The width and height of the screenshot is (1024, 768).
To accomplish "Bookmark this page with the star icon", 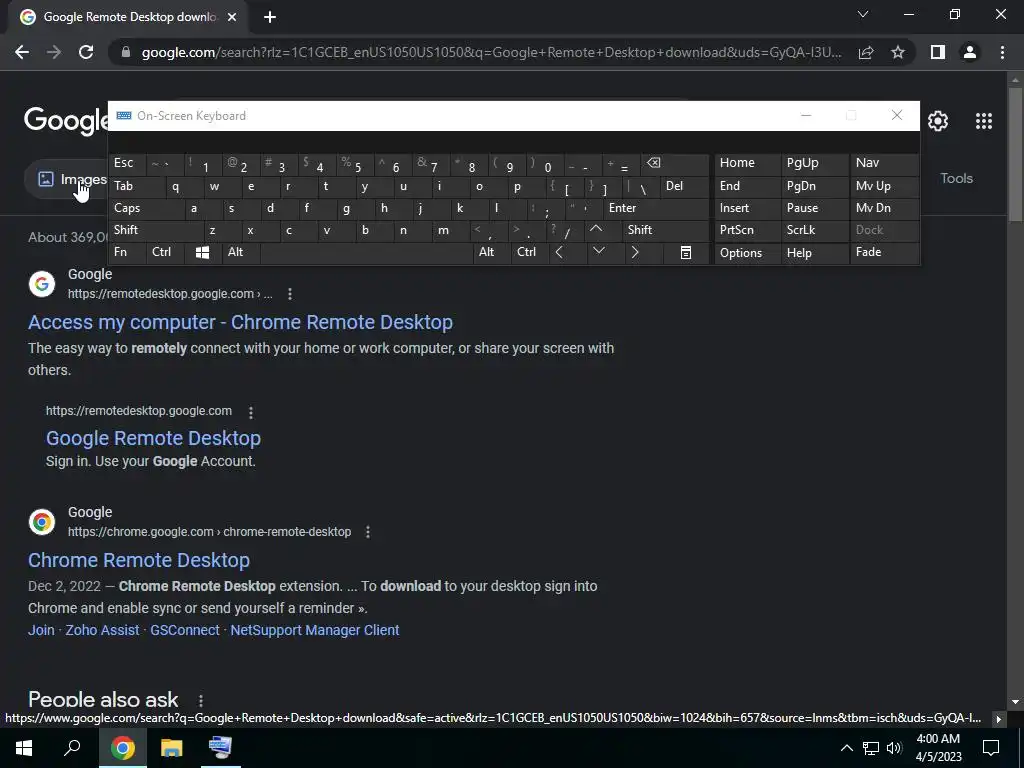I will pos(898,52).
